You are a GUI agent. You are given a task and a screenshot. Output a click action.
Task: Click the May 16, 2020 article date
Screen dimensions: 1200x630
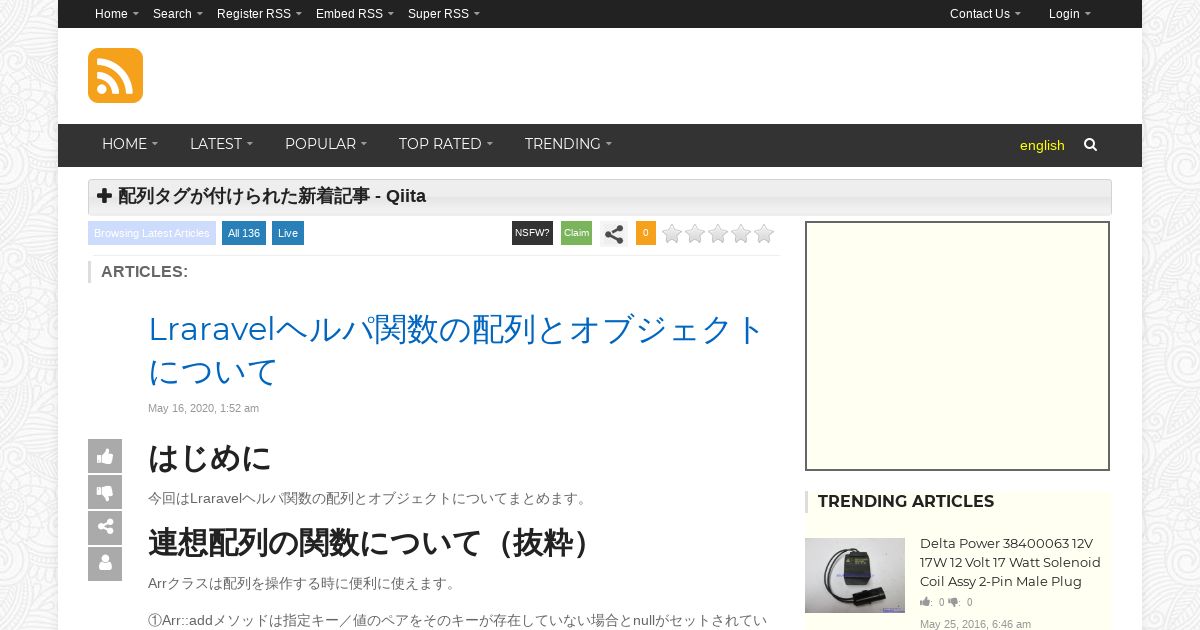[203, 408]
